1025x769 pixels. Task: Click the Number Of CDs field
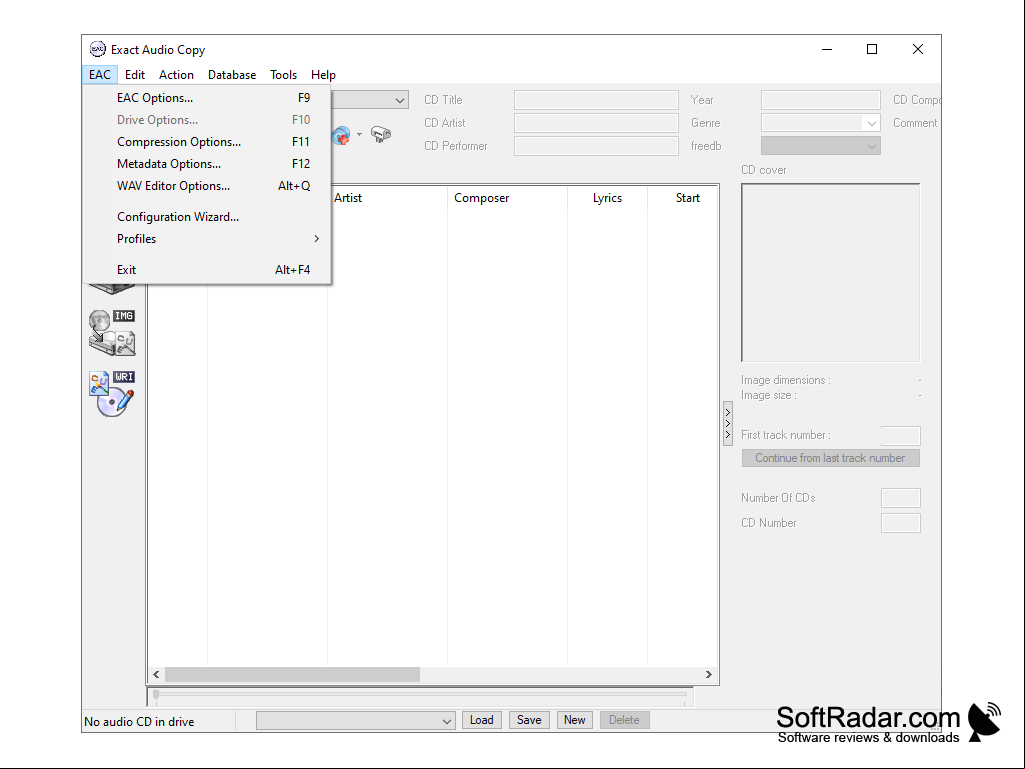coord(901,498)
